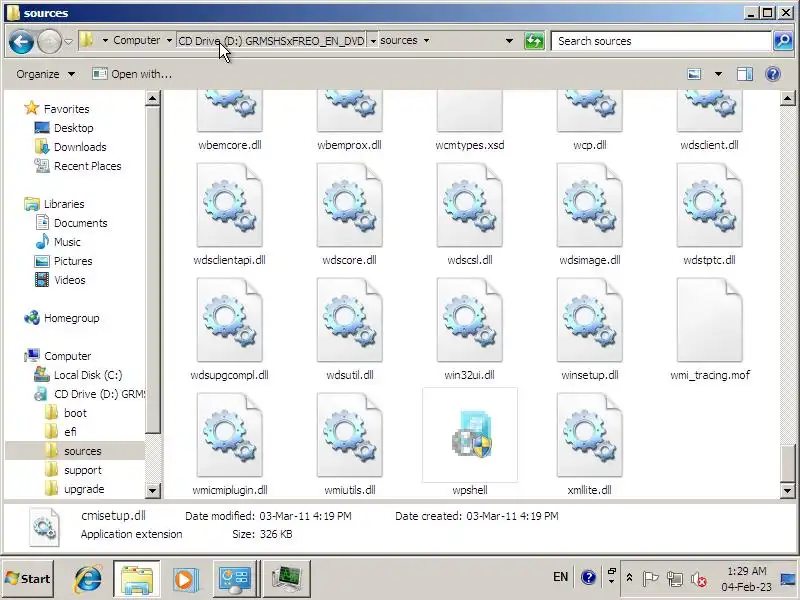800x600 pixels.
Task: Change view with the Views icon
Action: (x=694, y=74)
